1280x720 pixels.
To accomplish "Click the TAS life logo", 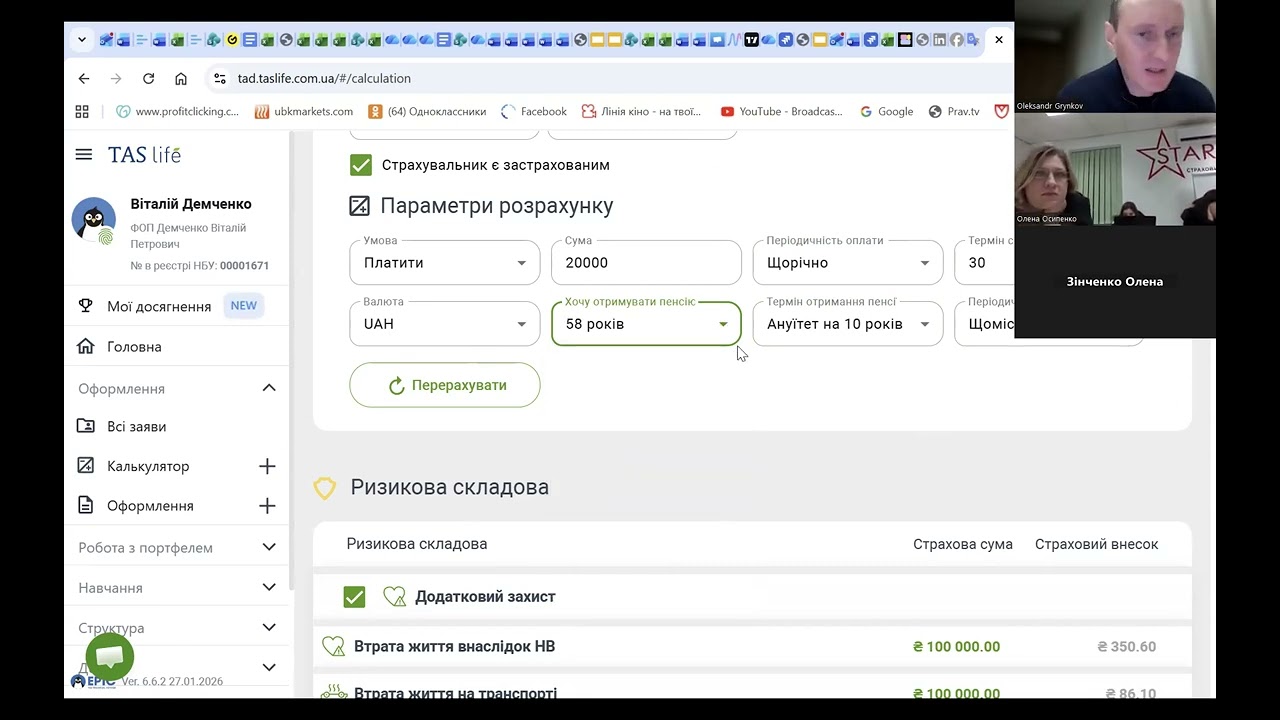I will [x=144, y=154].
